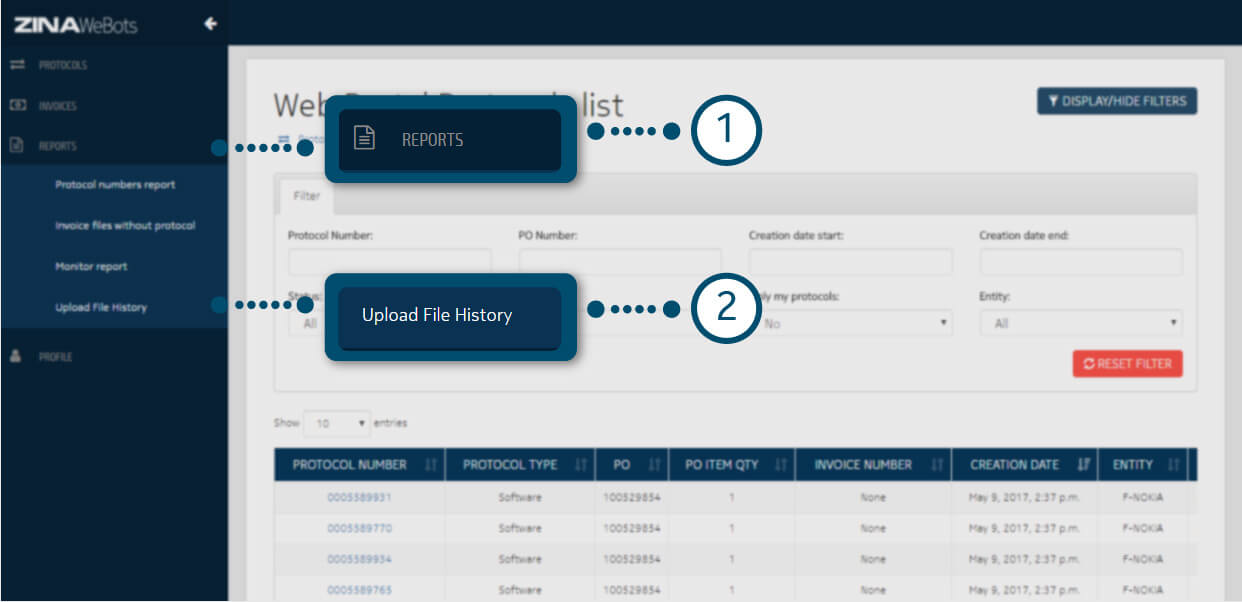
Task: Click the Invoices icon in sidebar
Action: [17, 105]
